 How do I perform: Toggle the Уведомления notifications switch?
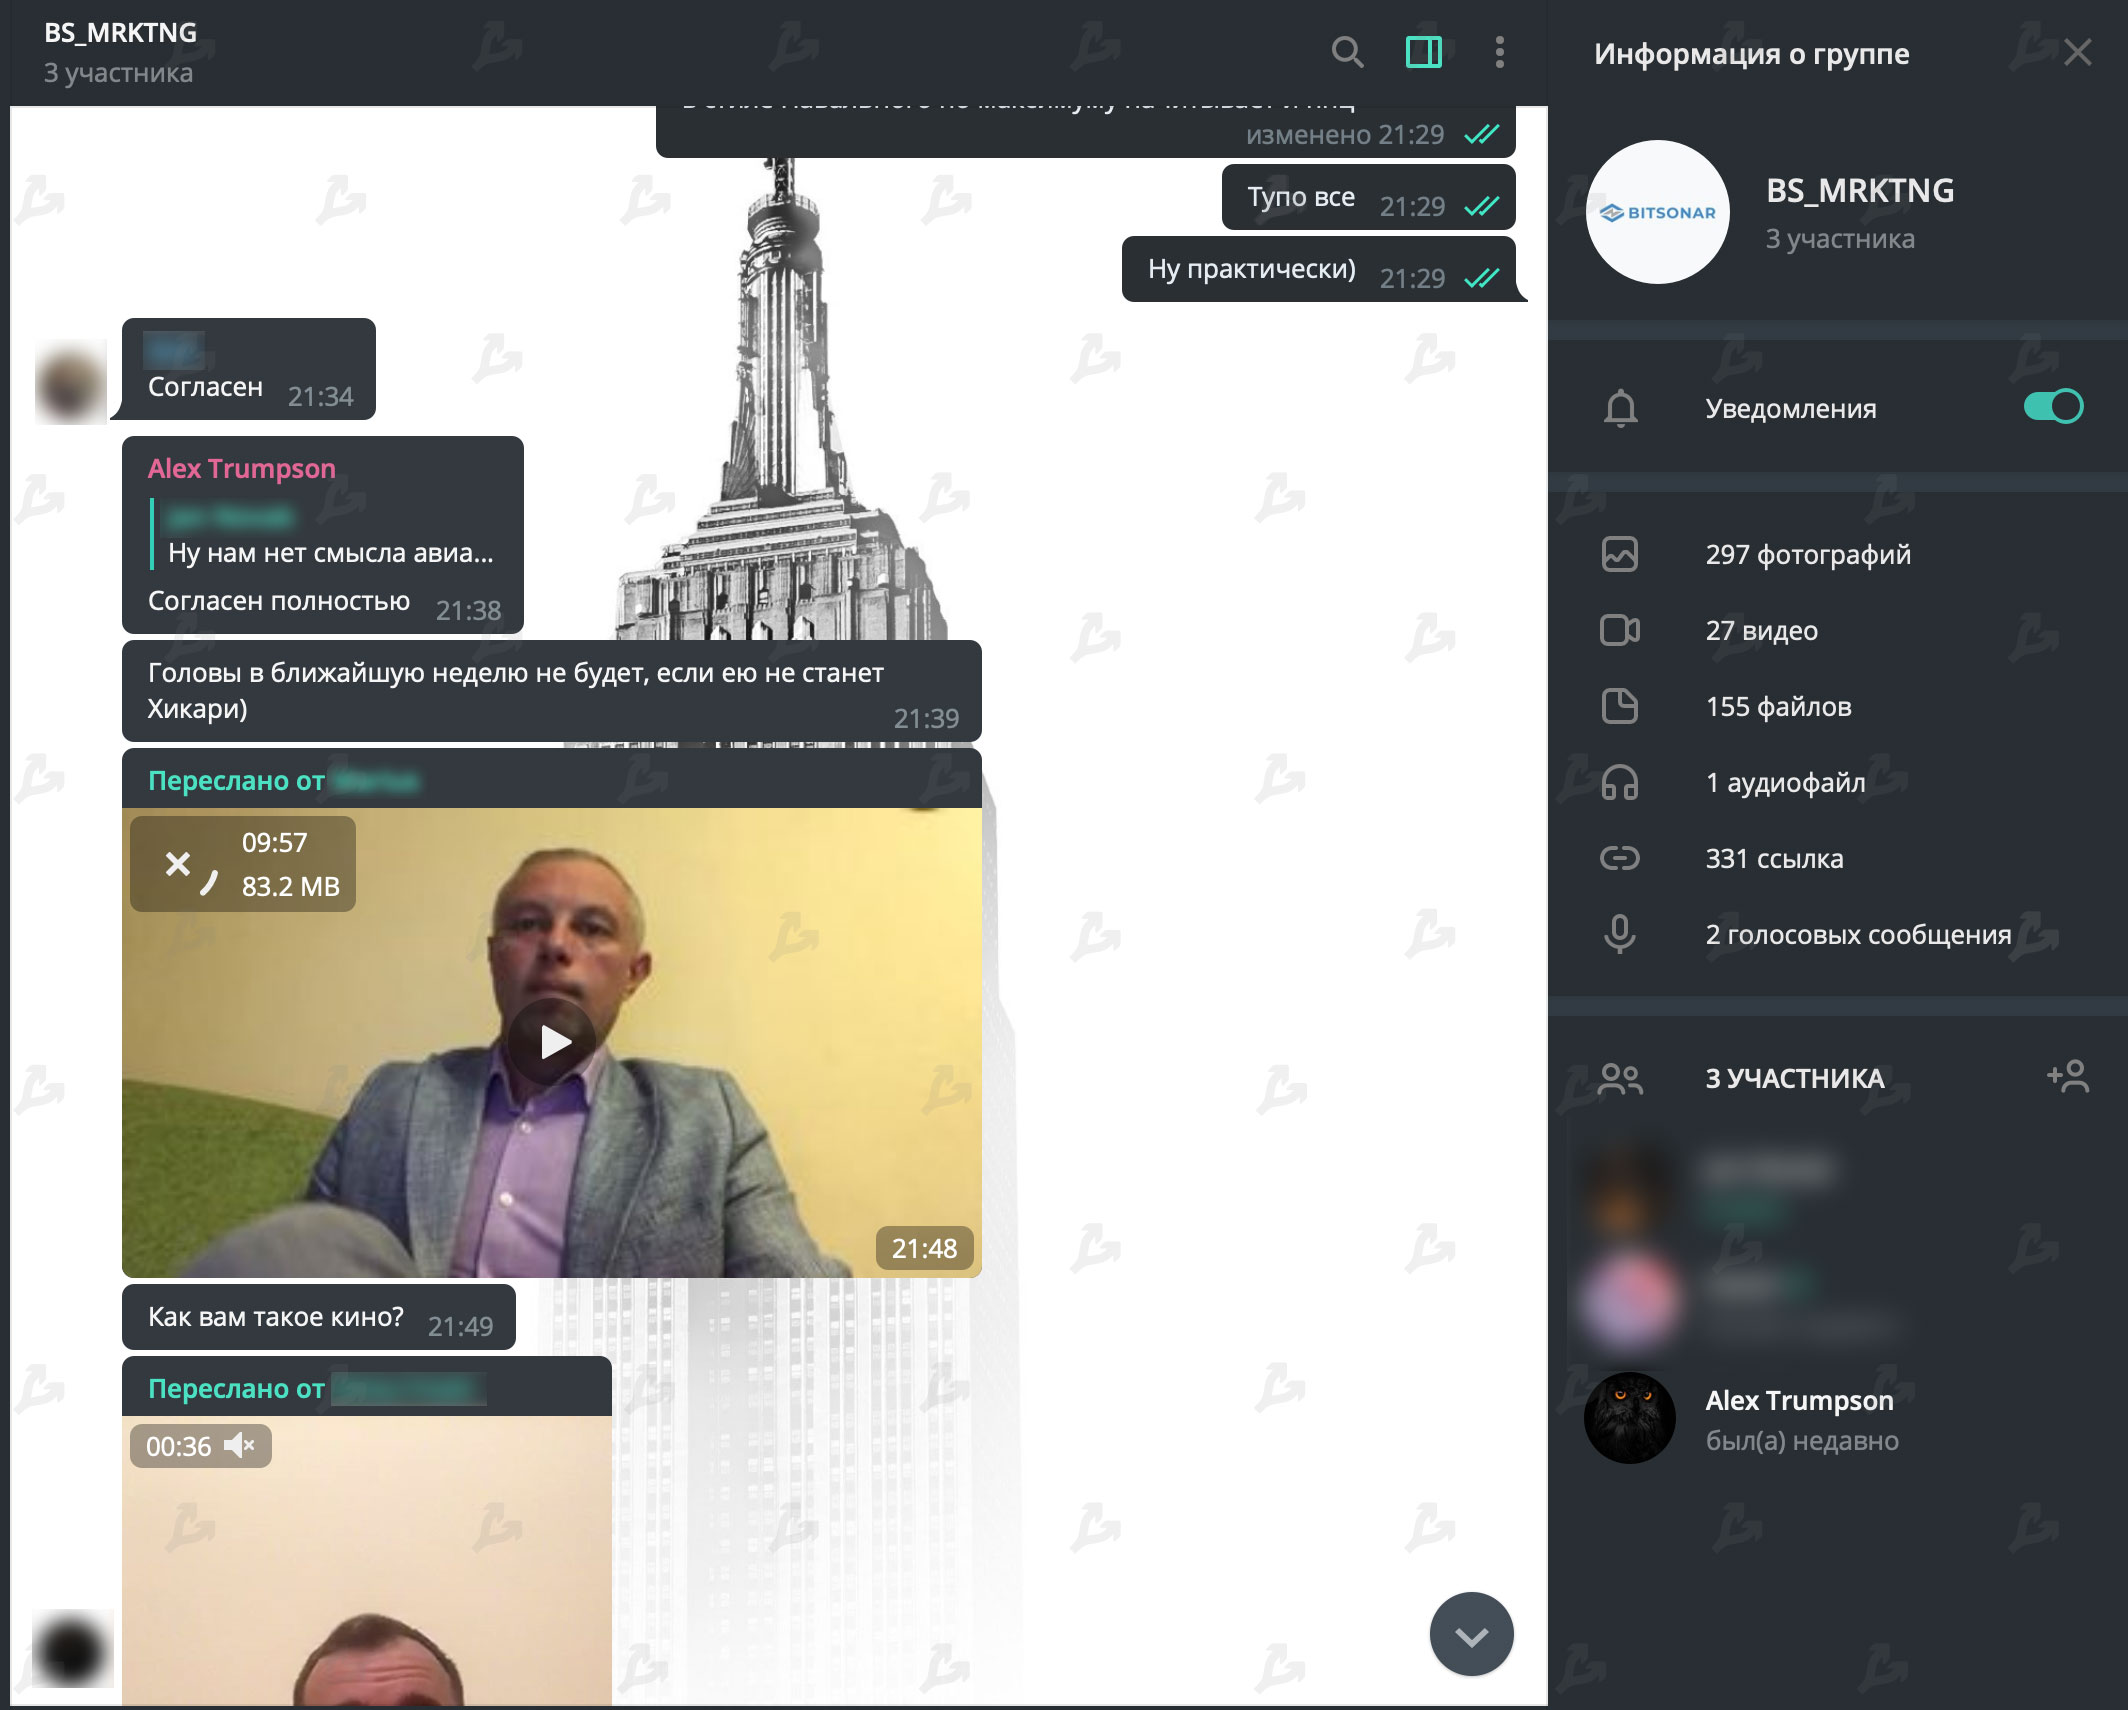point(2052,407)
